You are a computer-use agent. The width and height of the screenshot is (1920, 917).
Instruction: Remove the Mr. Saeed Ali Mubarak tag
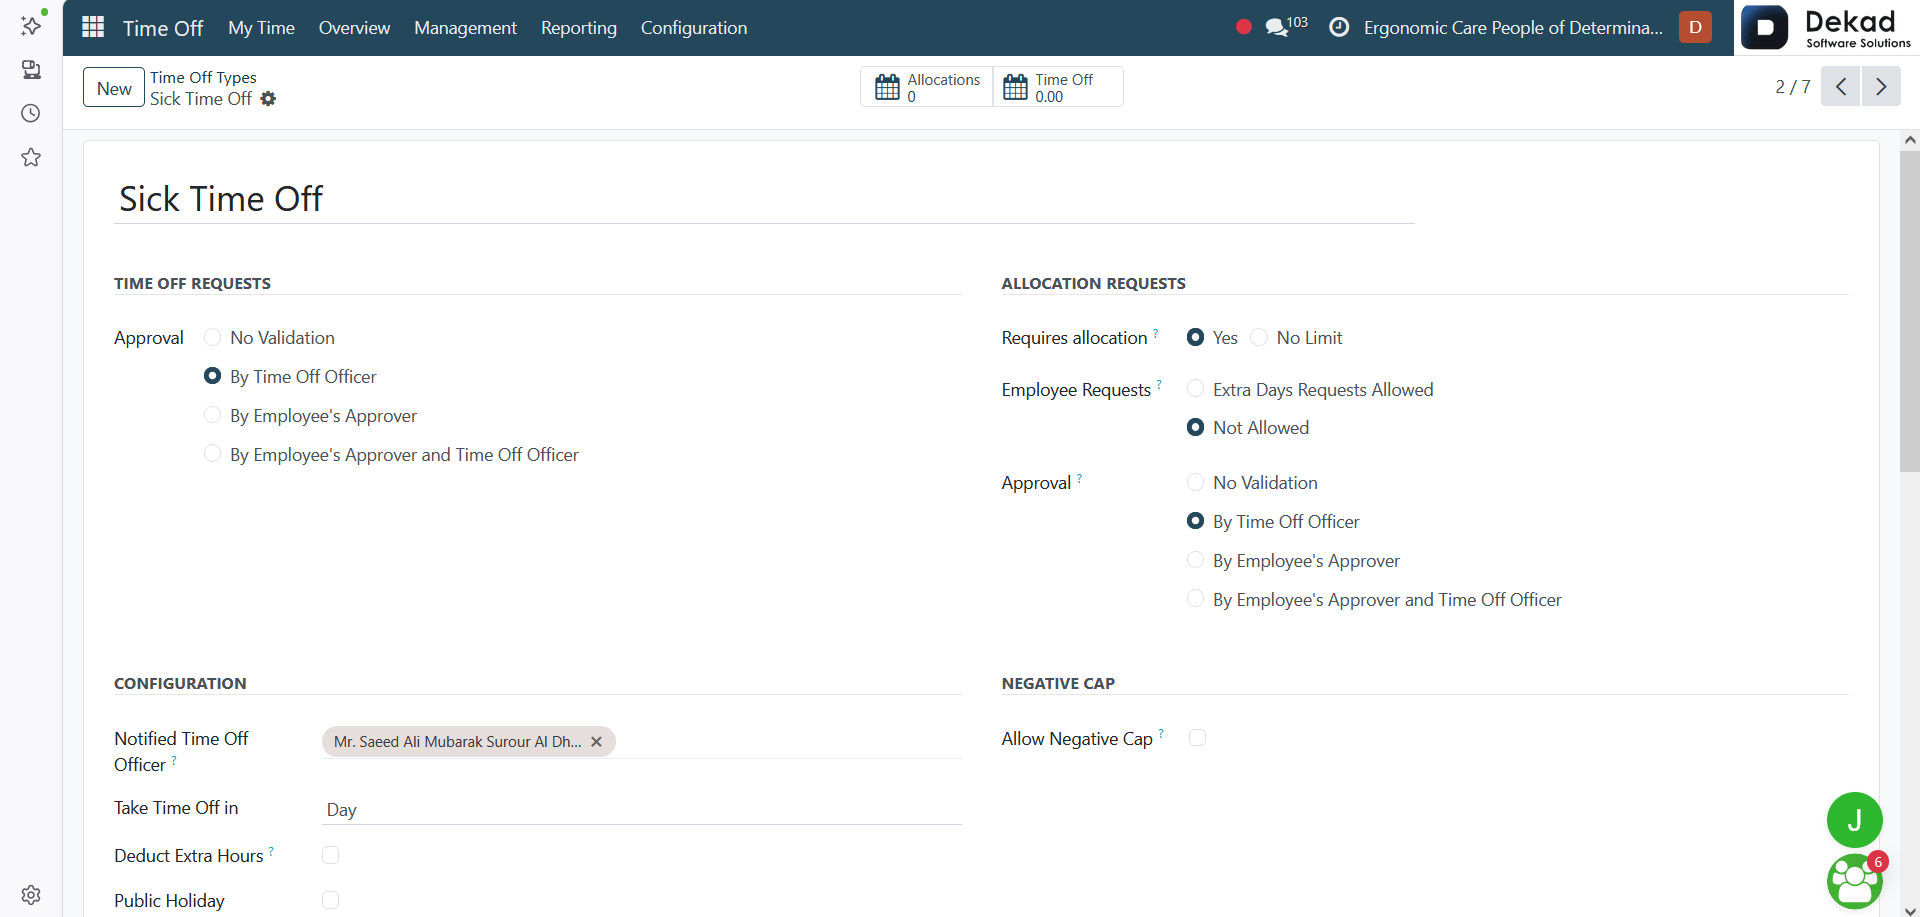tap(596, 741)
